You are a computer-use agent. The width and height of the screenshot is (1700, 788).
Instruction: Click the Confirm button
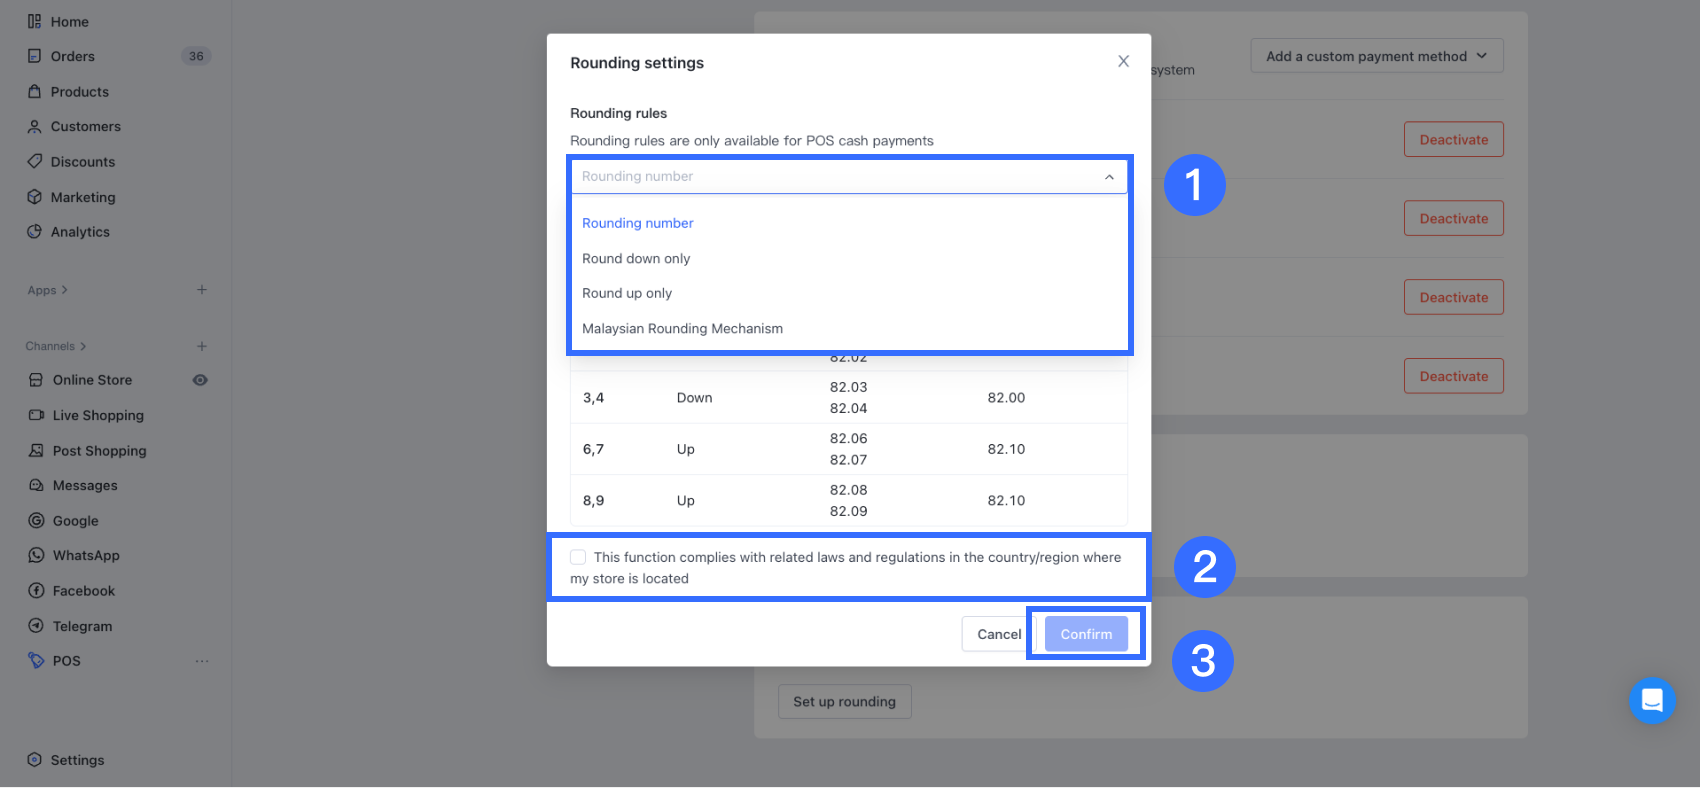pyautogui.click(x=1086, y=634)
